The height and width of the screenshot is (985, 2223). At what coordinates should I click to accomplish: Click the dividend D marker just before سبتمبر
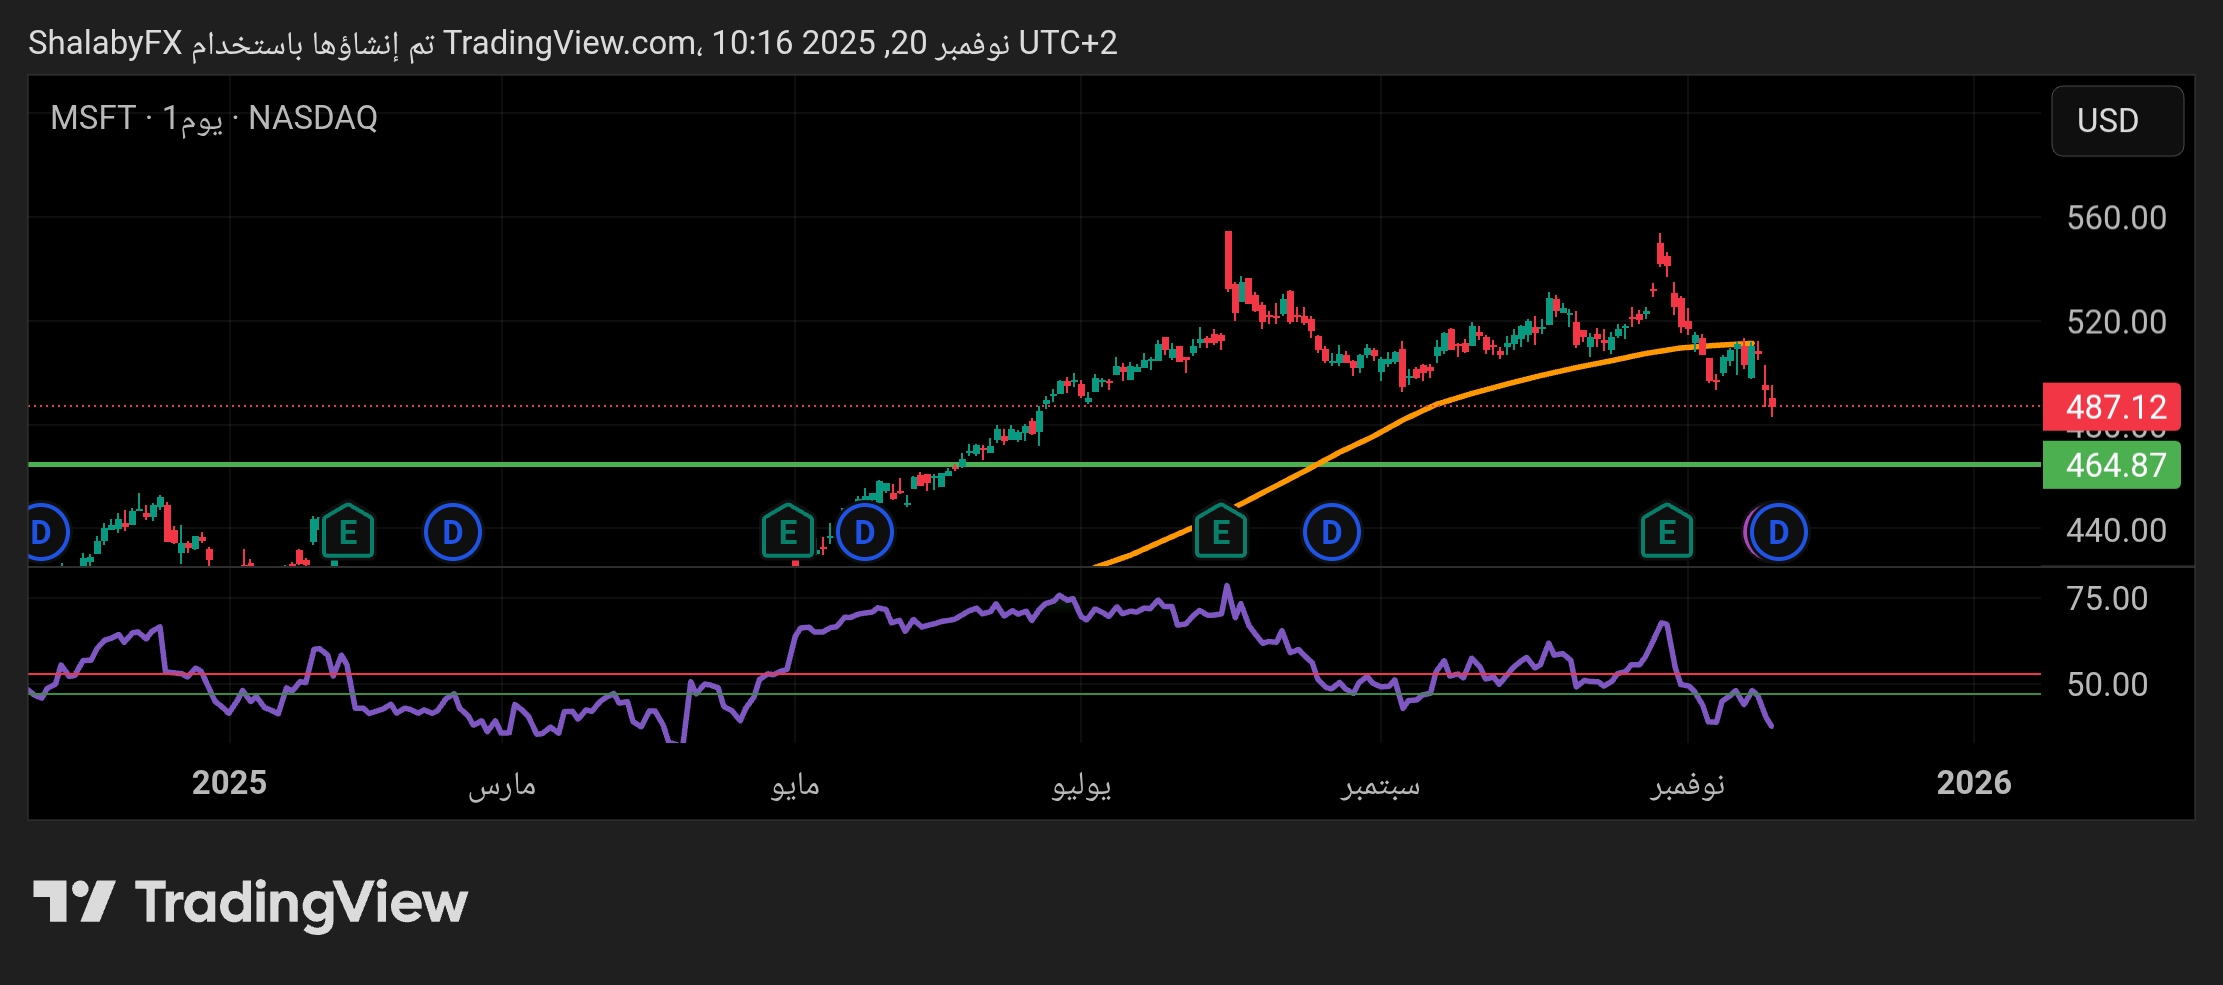pos(1331,532)
